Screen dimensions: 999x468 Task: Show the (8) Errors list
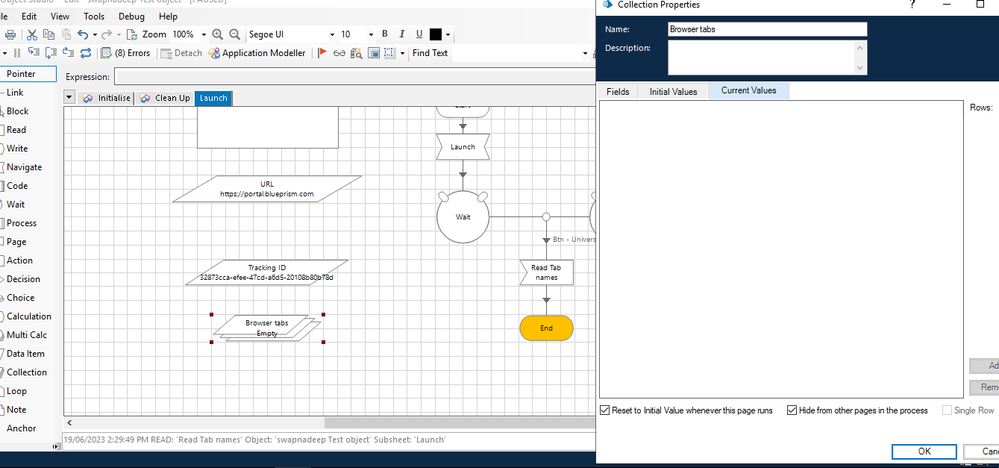126,53
